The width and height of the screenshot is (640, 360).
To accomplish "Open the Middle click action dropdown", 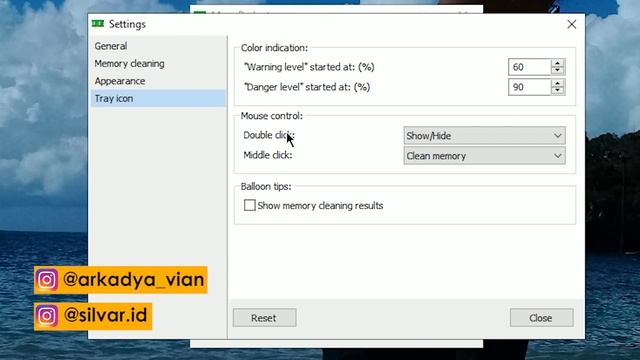I will point(484,156).
